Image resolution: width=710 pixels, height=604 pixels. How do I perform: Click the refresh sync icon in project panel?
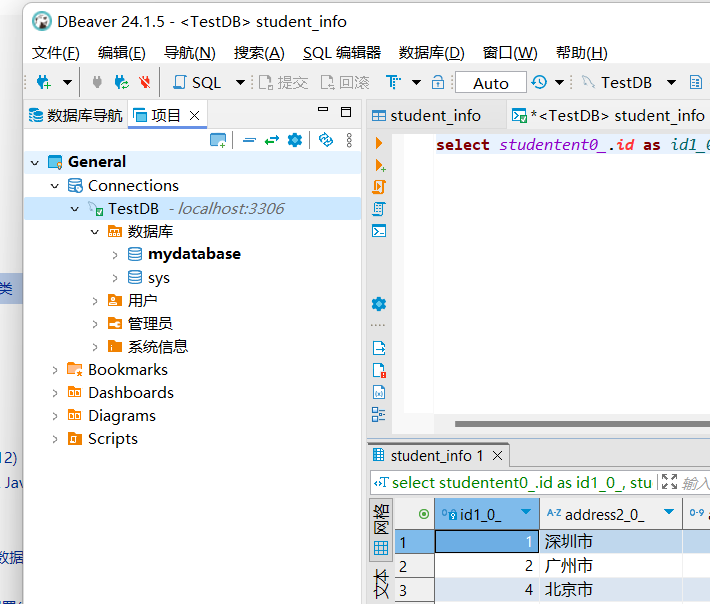[x=326, y=140]
